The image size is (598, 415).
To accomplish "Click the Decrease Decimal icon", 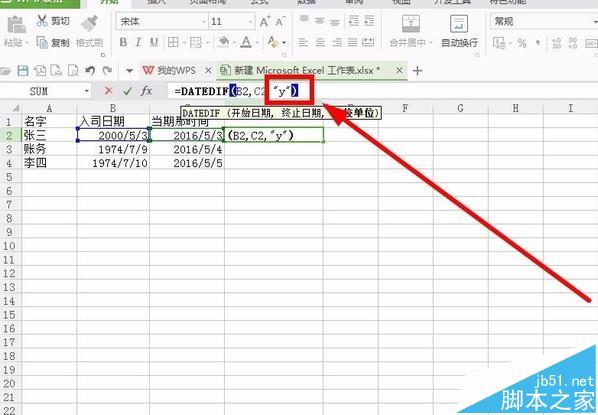I will coord(573,43).
